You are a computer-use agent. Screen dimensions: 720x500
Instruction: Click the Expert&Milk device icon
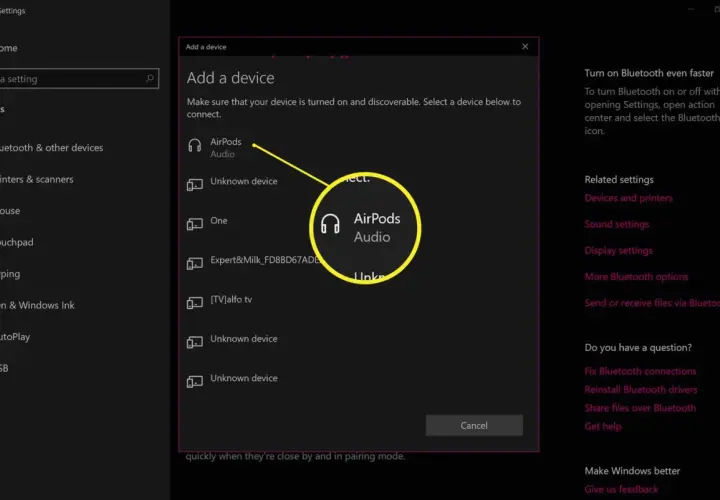click(x=195, y=264)
